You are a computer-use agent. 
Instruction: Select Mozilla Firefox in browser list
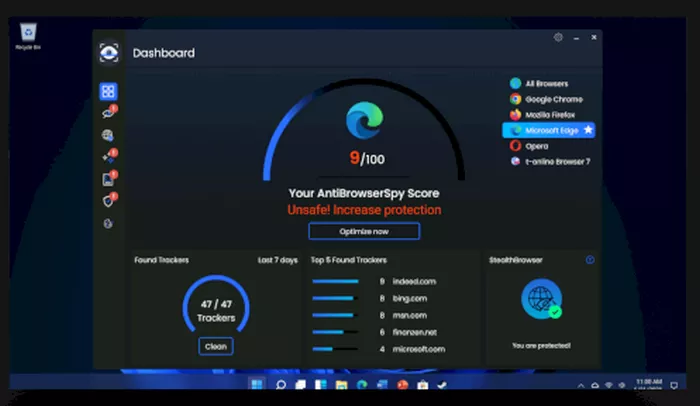(x=542, y=115)
